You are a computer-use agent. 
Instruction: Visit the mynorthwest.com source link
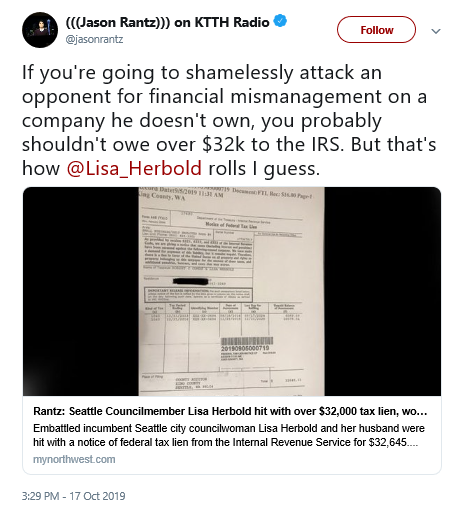click(74, 459)
